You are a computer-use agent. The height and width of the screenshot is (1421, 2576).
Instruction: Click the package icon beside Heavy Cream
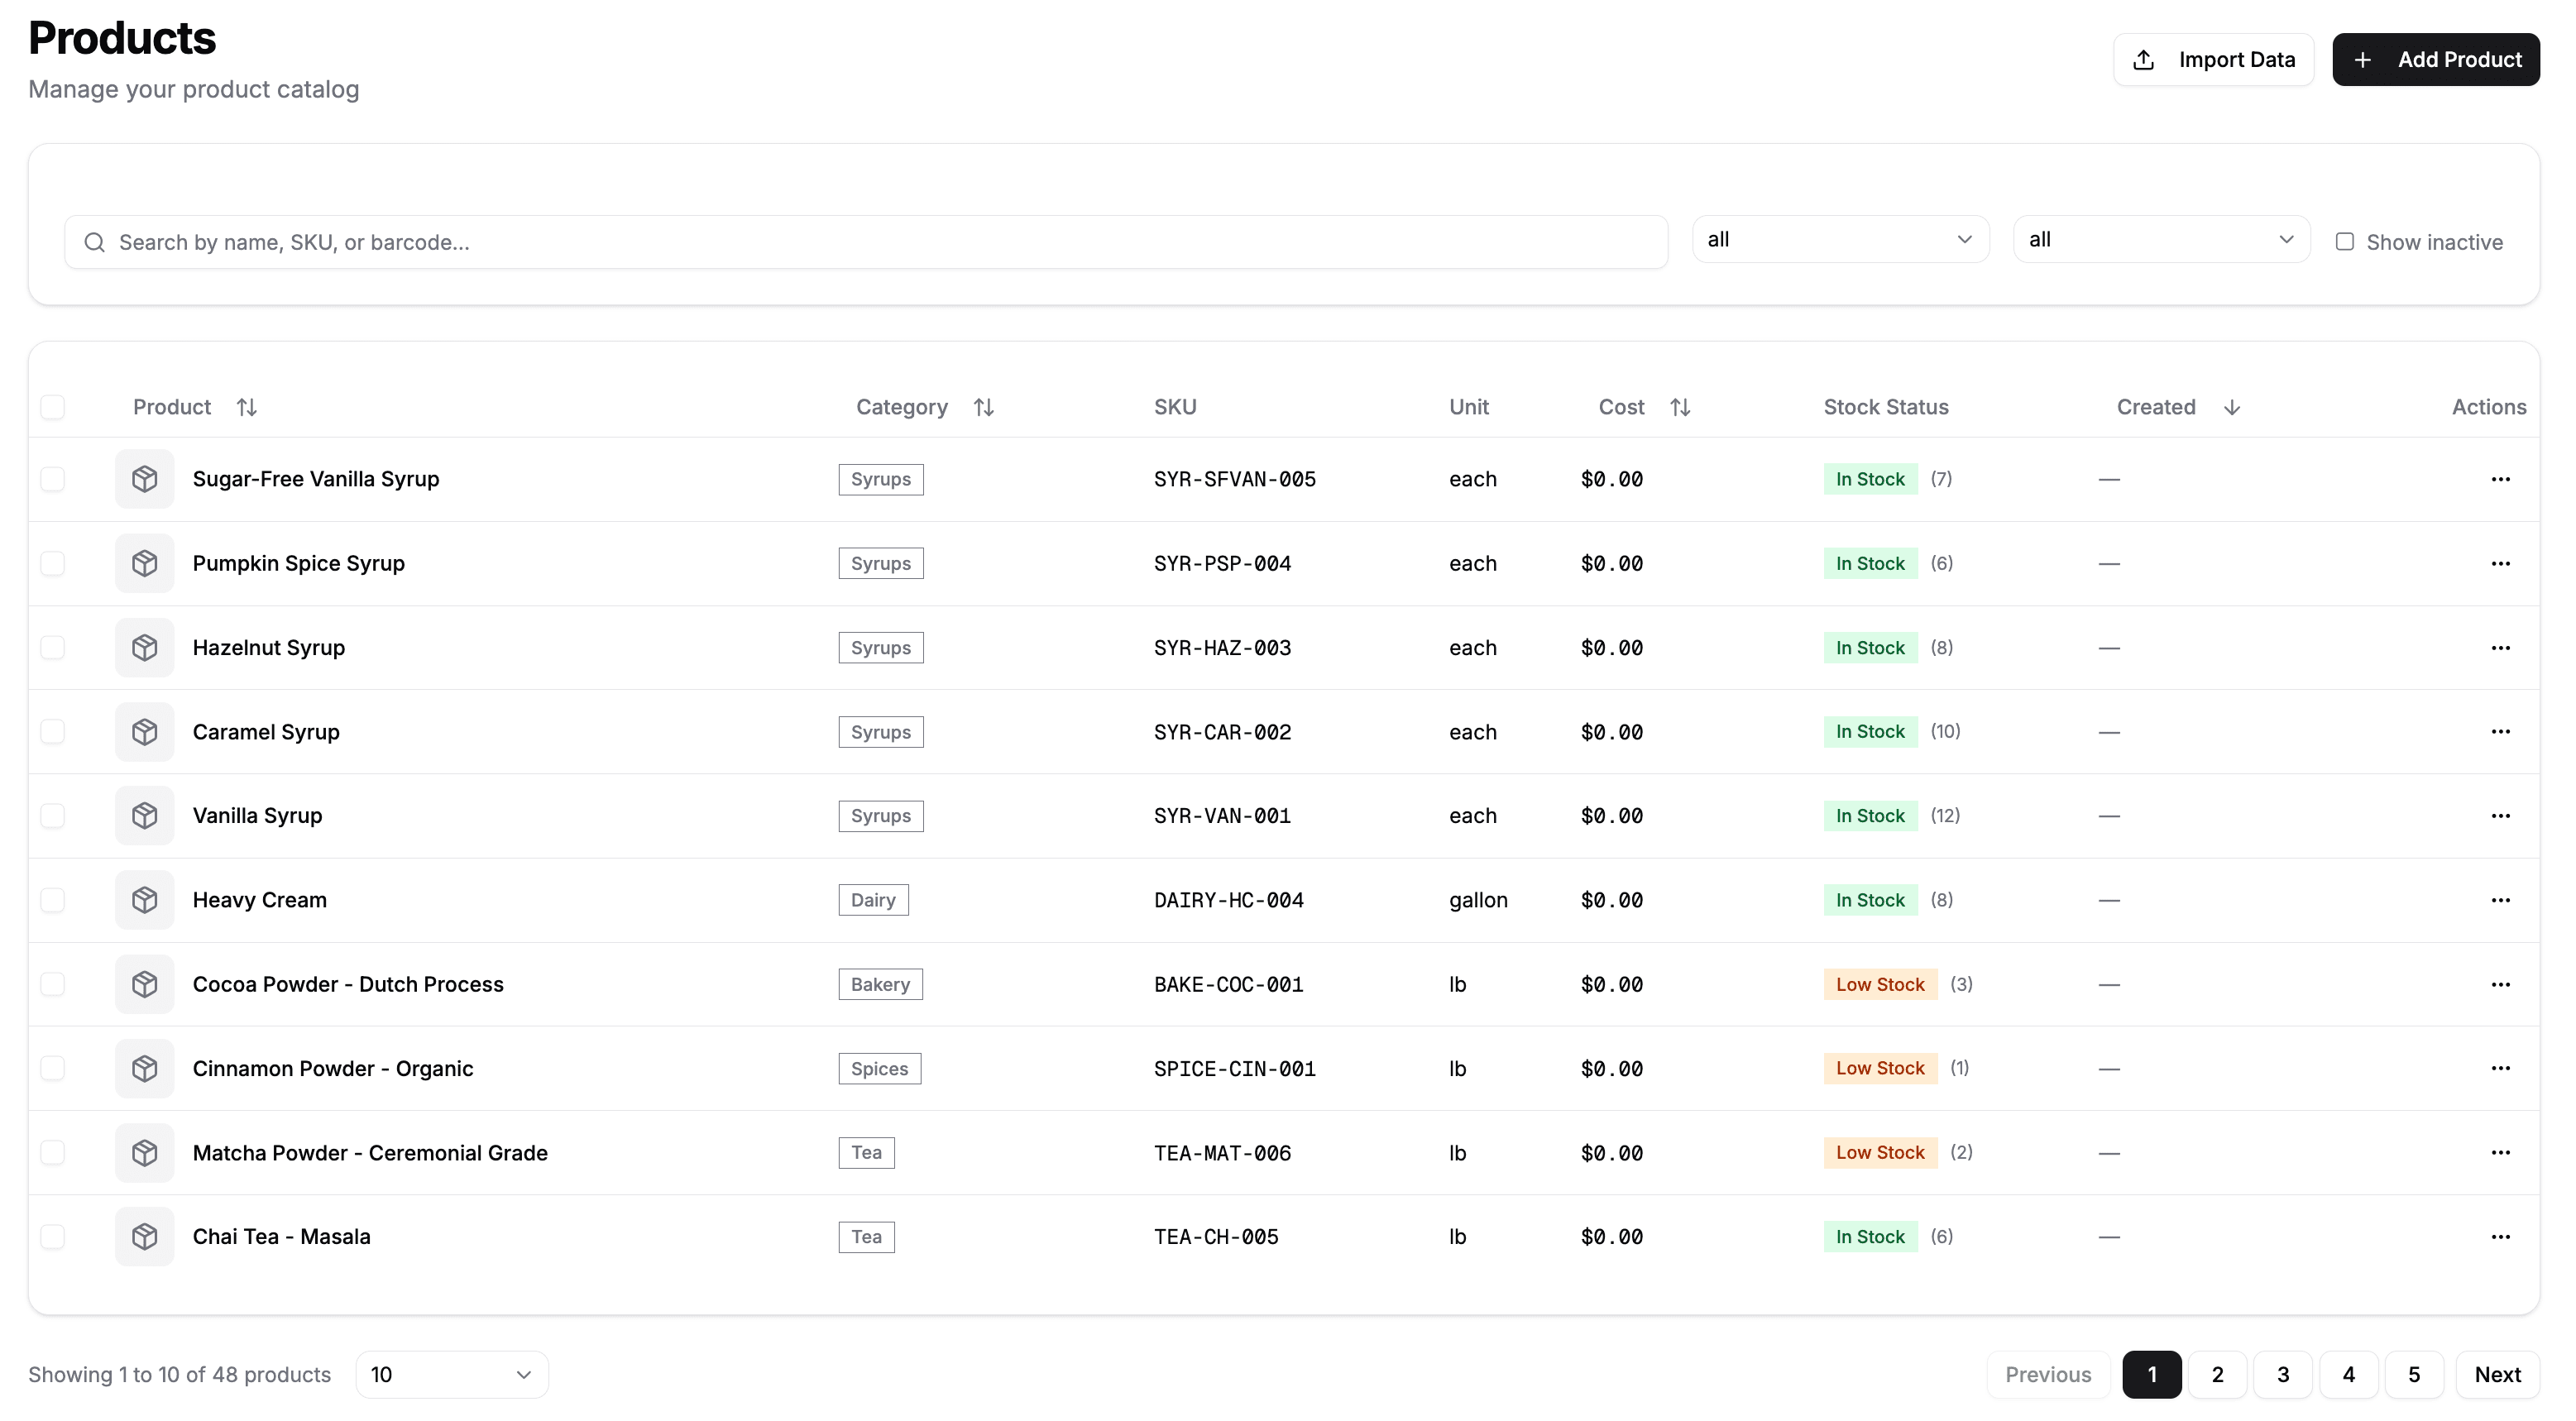point(145,899)
